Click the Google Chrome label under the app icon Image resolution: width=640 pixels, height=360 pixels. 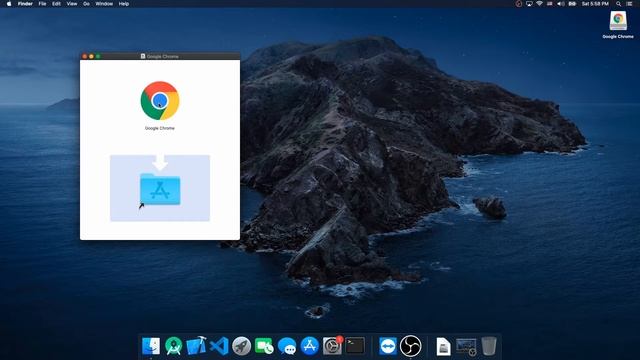point(160,128)
